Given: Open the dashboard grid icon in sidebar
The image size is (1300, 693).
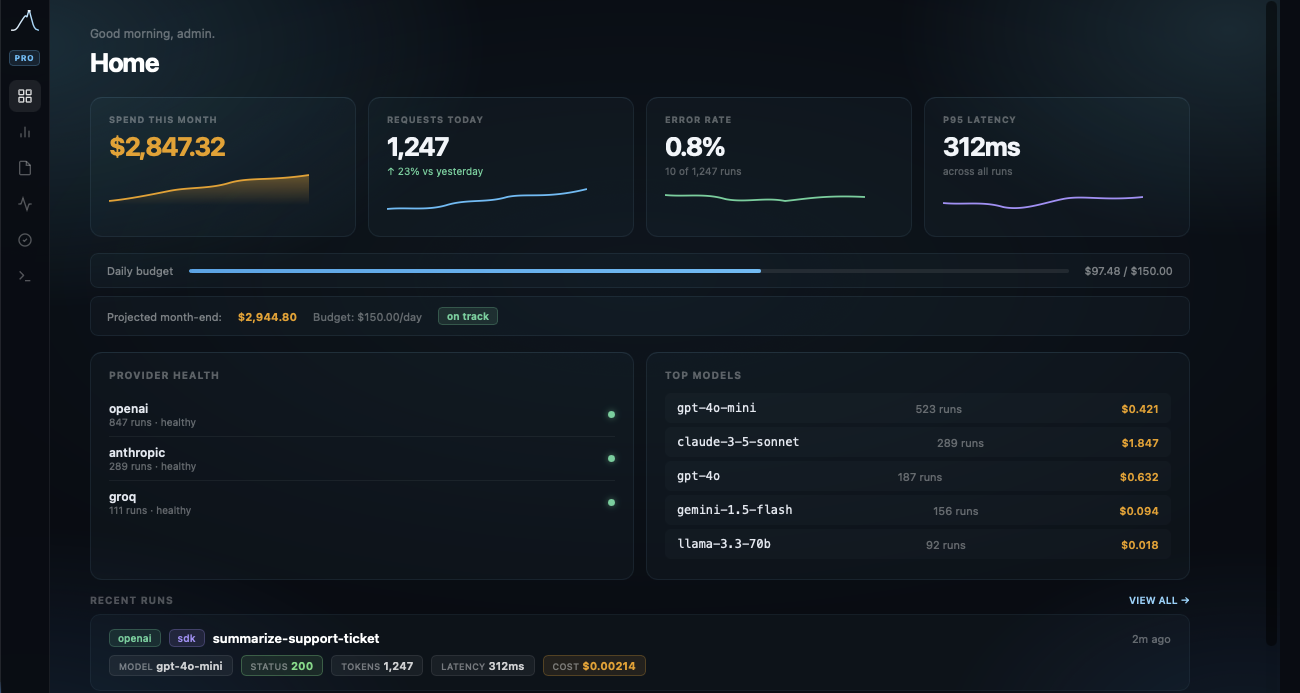Looking at the screenshot, I should tap(25, 96).
